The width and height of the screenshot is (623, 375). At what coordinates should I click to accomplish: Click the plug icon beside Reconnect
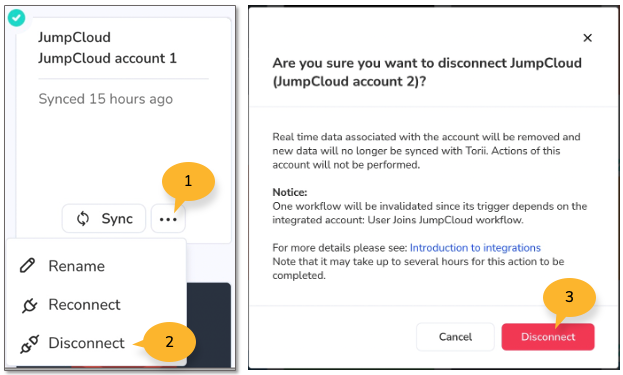pos(29,305)
